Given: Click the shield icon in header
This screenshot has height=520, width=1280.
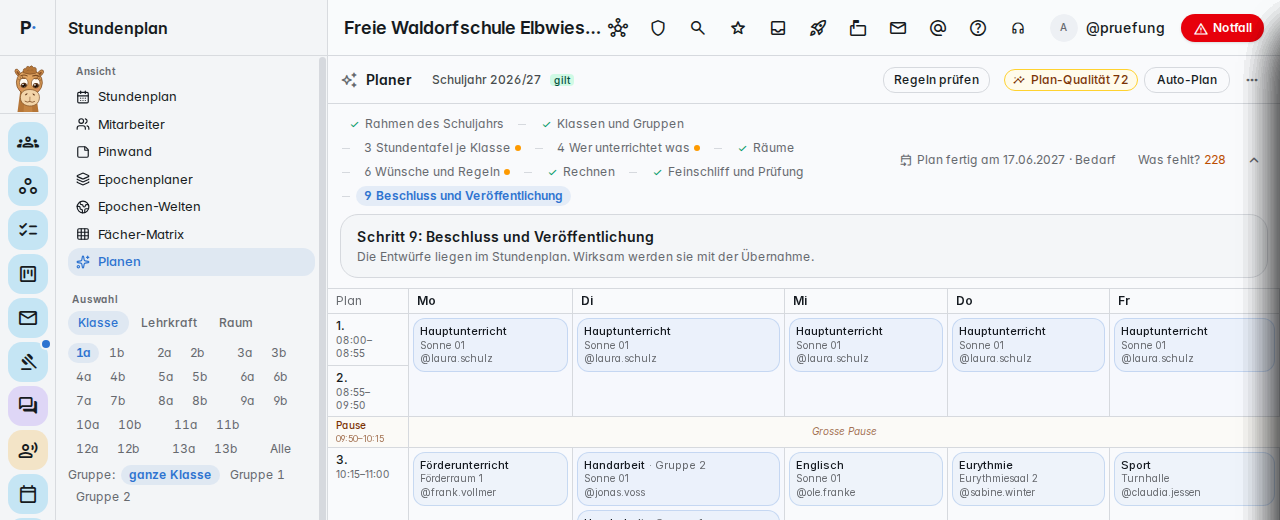Looking at the screenshot, I should (658, 28).
